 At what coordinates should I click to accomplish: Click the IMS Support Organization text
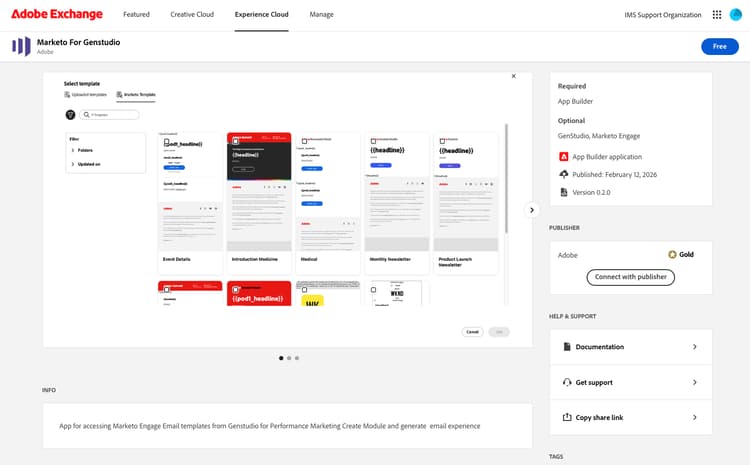point(662,15)
